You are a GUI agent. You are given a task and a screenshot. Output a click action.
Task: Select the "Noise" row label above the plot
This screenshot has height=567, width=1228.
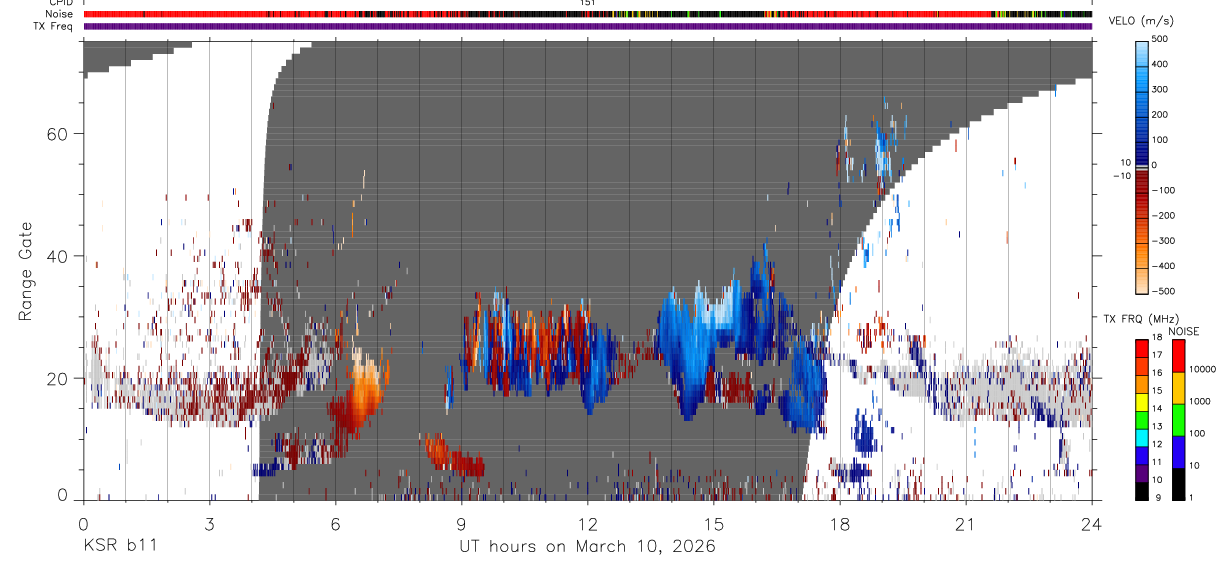61,14
